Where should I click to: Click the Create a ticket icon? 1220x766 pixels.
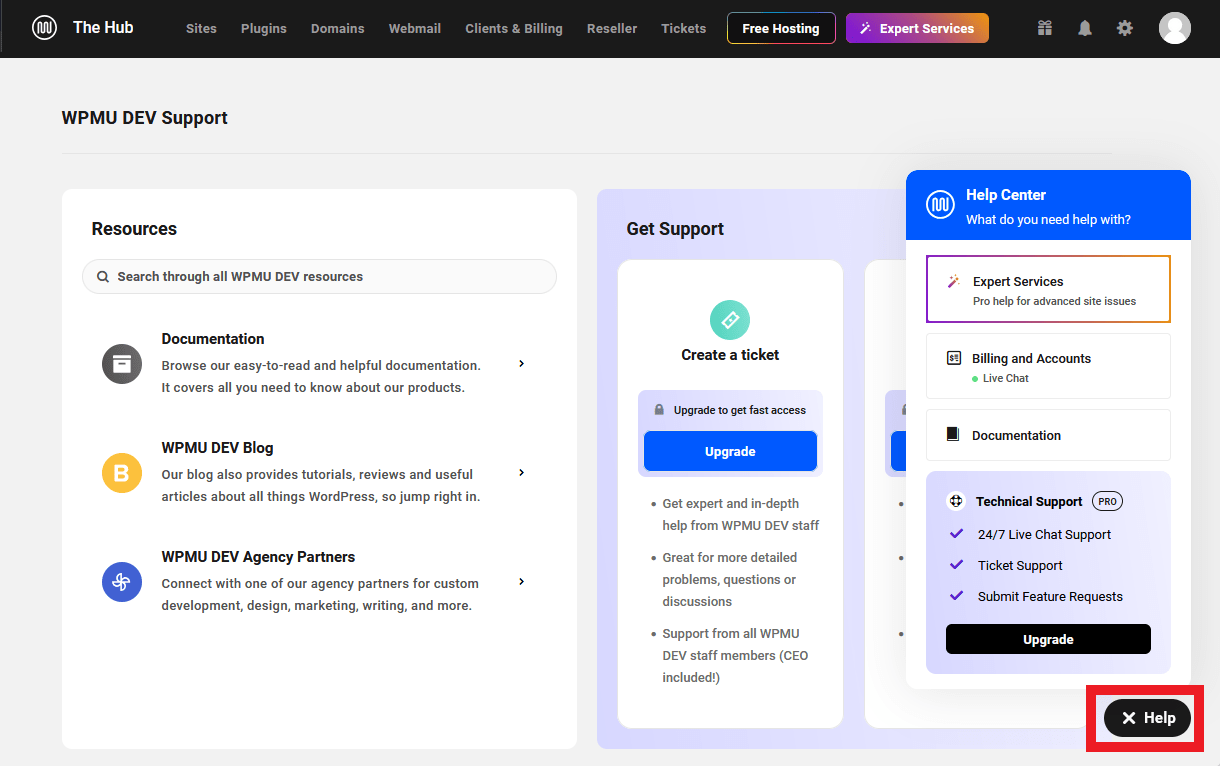click(730, 320)
